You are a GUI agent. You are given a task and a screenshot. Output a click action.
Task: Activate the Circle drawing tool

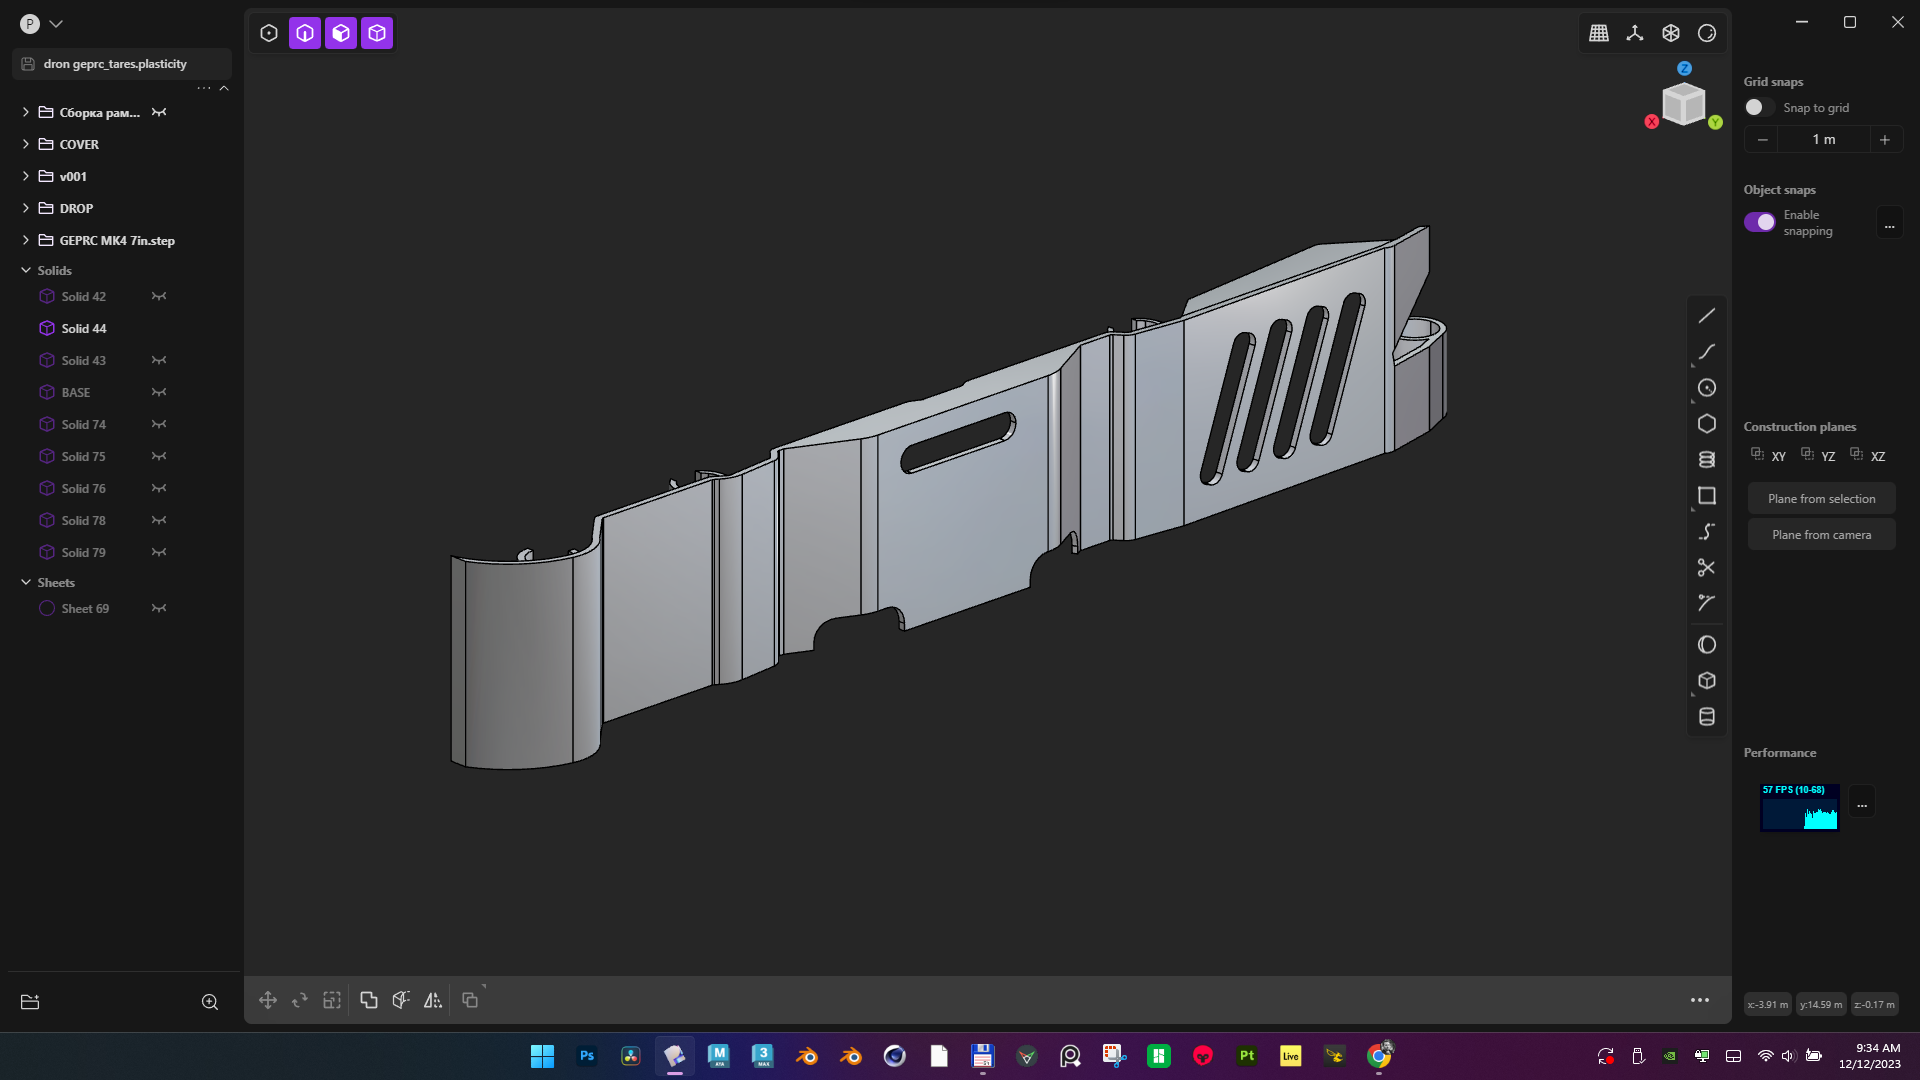point(1707,388)
